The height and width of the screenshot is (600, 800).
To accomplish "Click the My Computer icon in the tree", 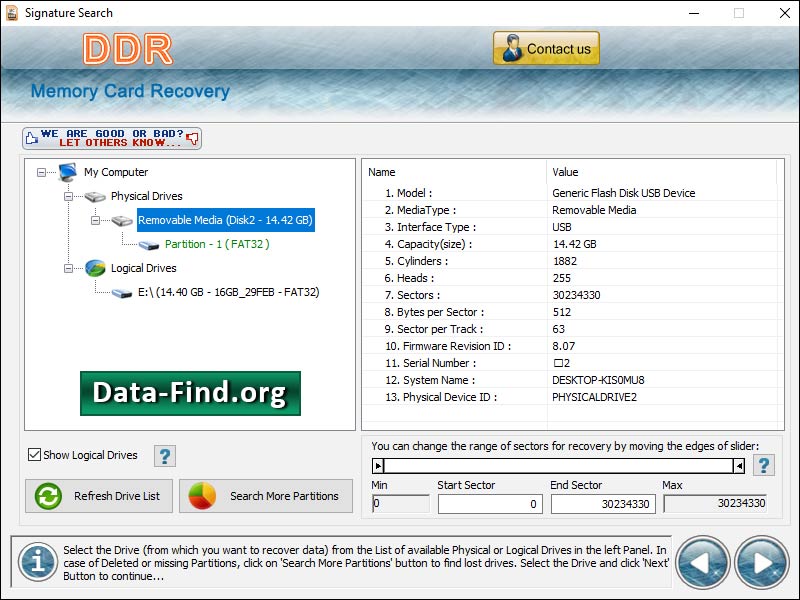I will [66, 171].
